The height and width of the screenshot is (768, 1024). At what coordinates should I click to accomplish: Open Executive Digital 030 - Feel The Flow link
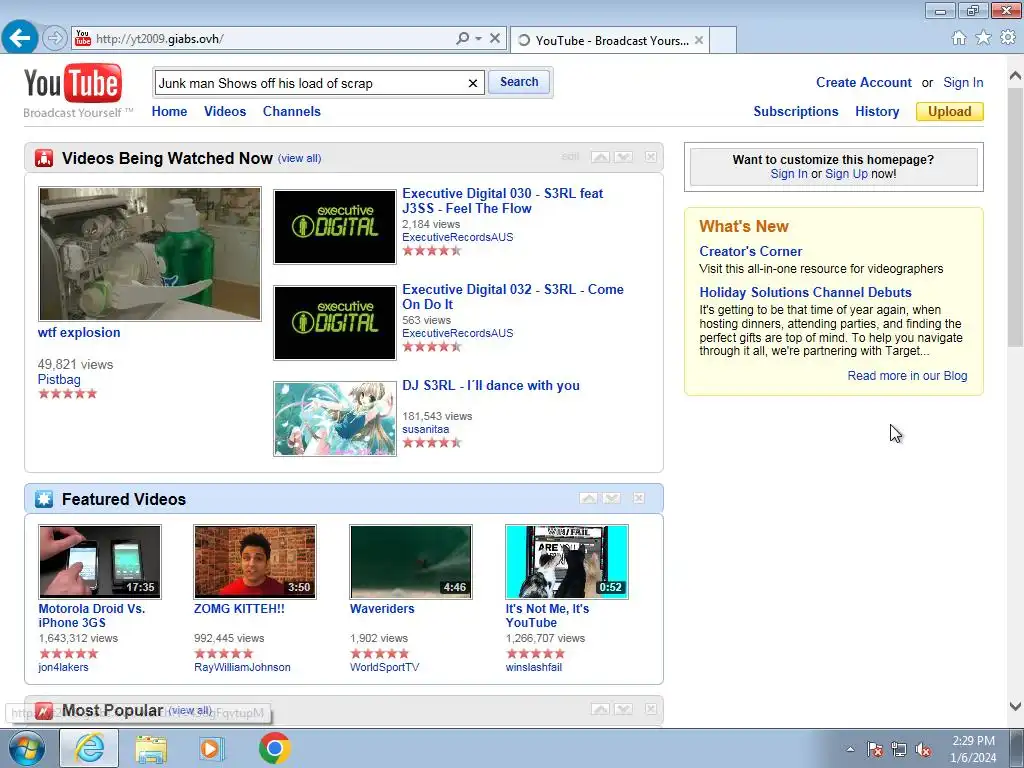[502, 200]
